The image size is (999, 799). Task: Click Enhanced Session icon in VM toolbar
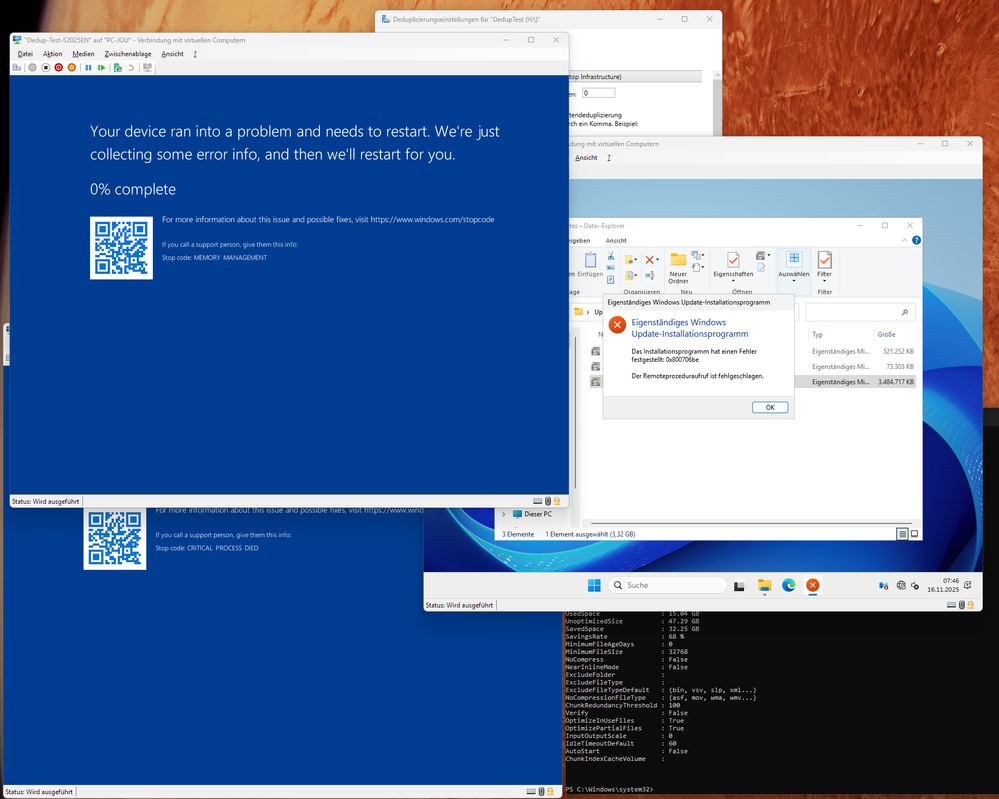click(147, 68)
